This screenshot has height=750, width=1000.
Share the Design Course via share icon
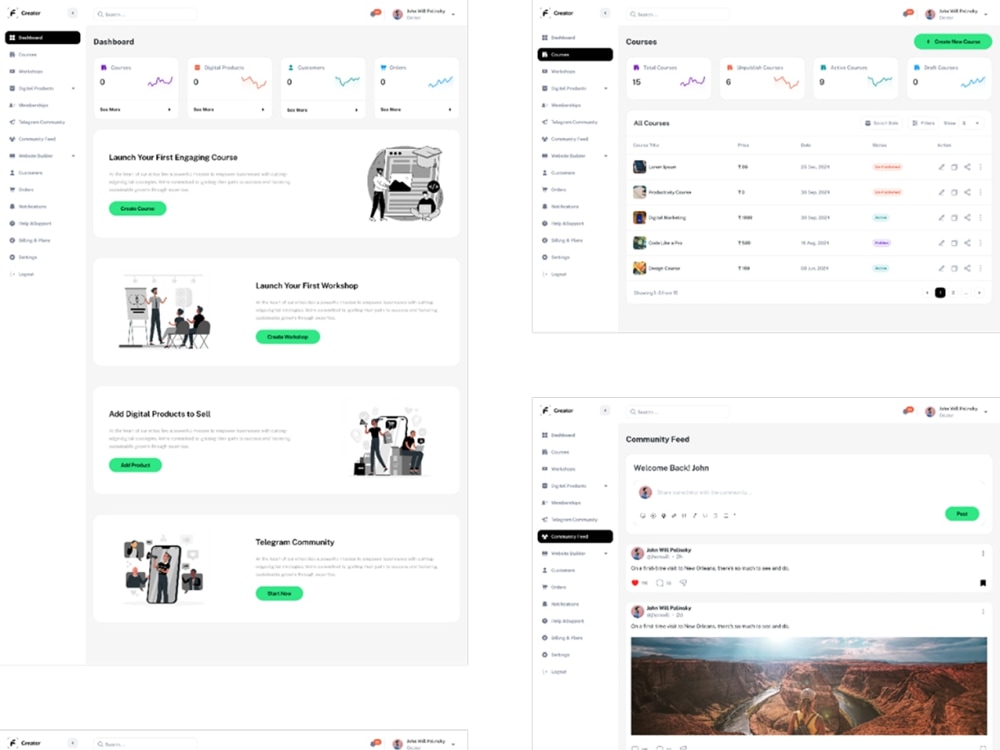967,268
